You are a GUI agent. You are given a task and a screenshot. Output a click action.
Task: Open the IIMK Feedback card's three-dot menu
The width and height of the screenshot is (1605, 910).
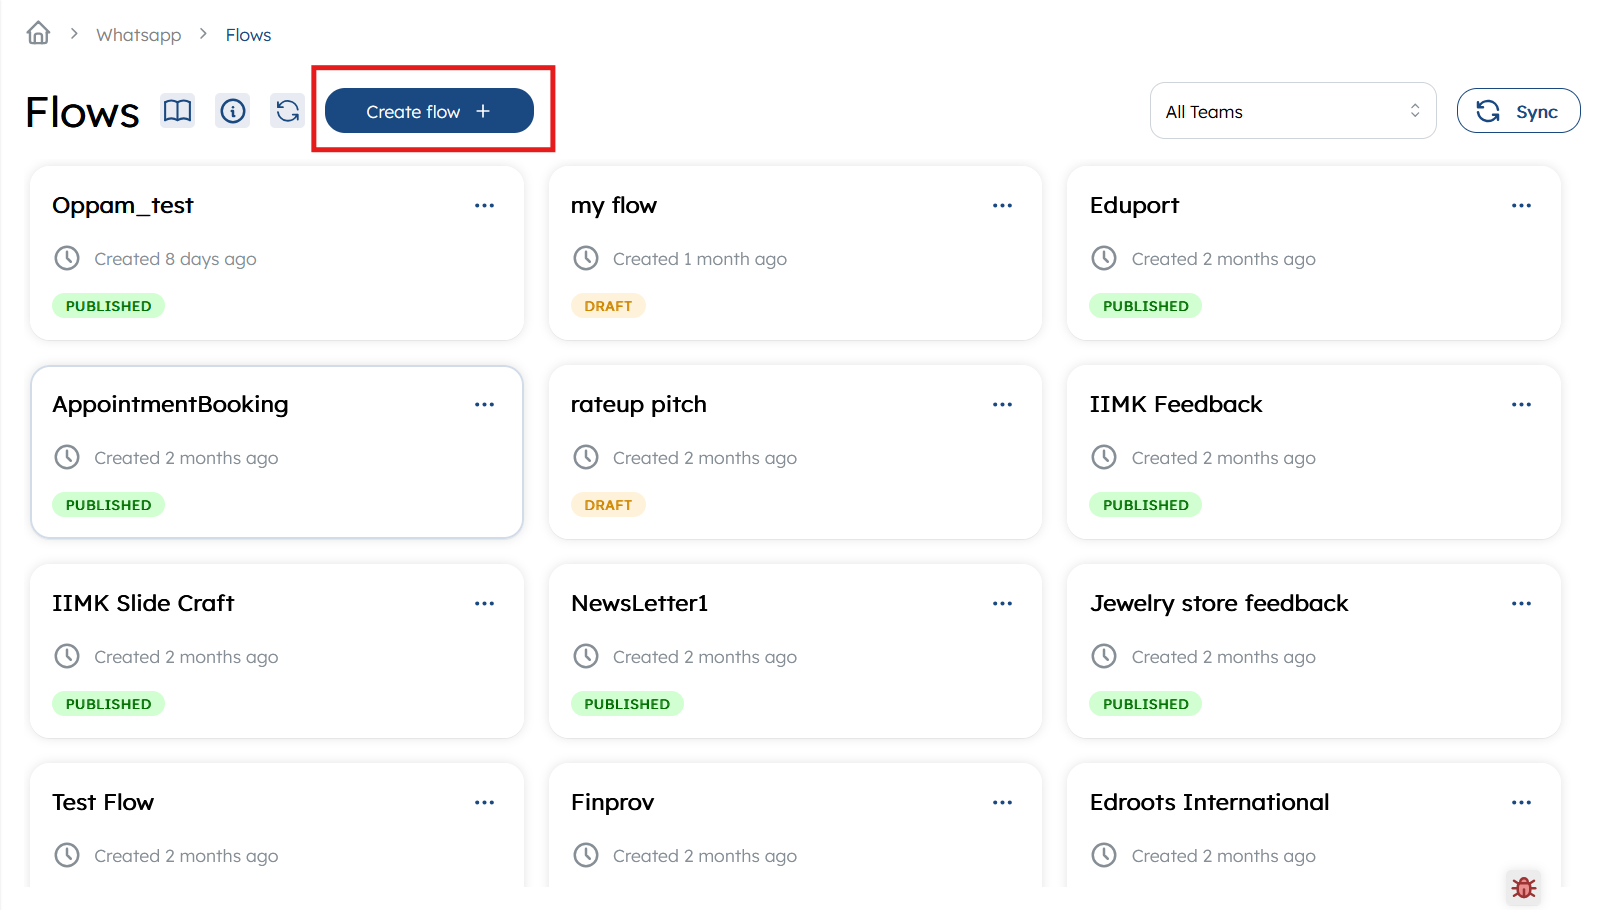click(x=1522, y=404)
